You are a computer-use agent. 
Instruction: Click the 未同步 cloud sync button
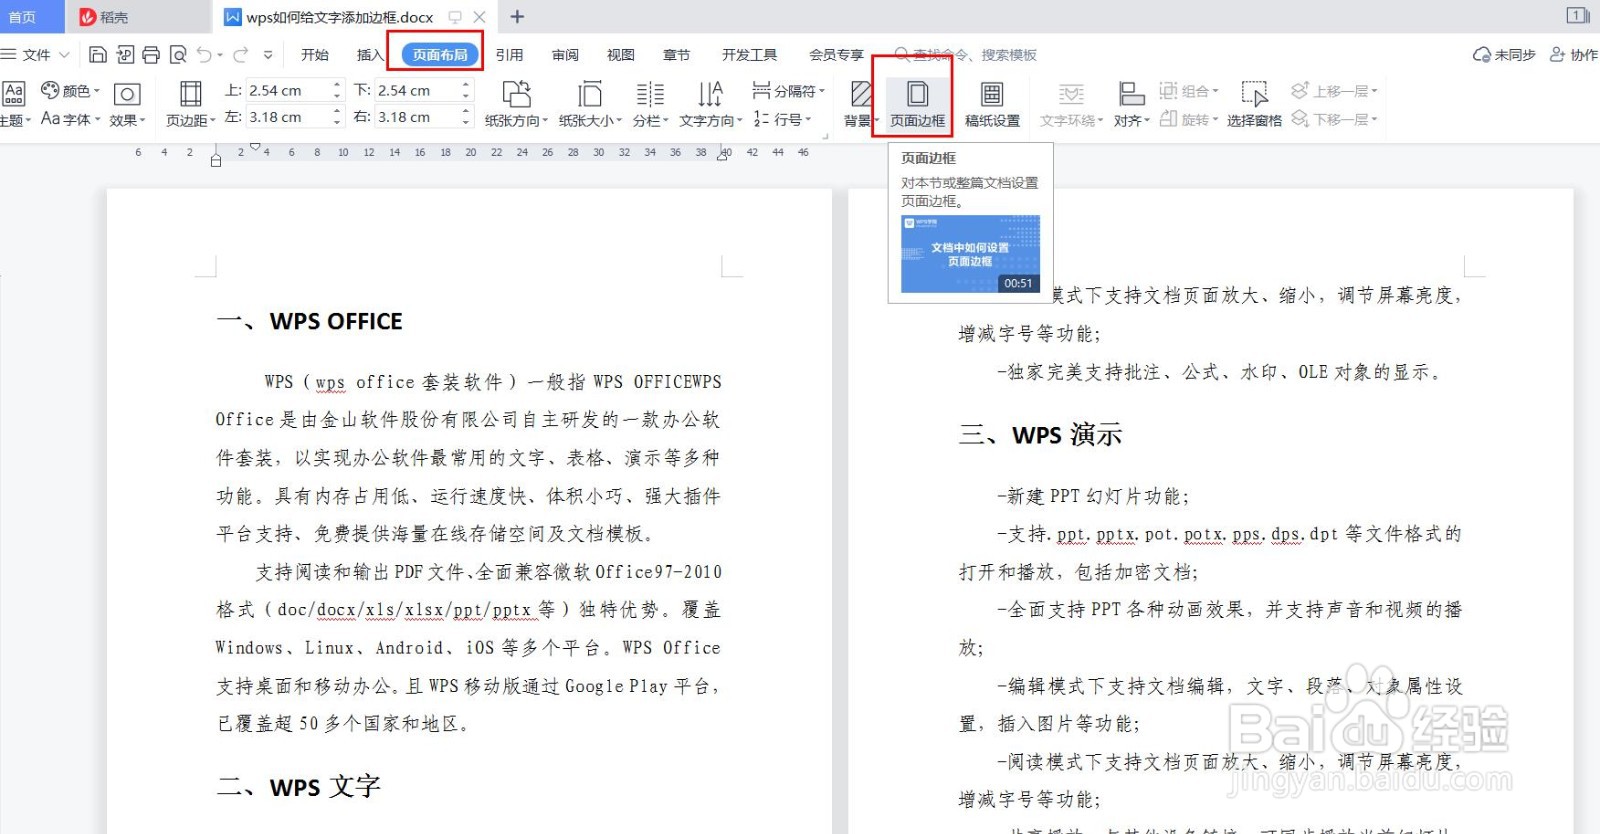(1504, 55)
